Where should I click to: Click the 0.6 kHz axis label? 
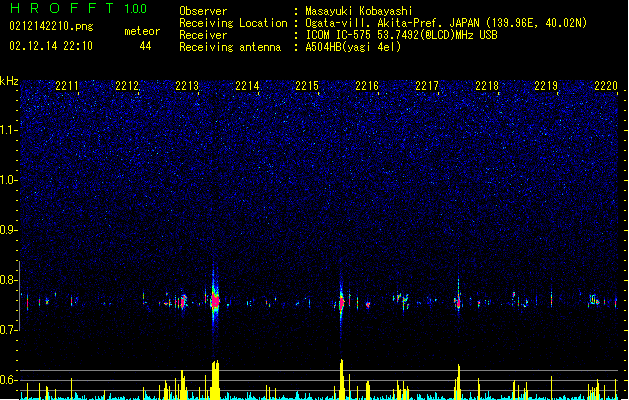coord(8,380)
